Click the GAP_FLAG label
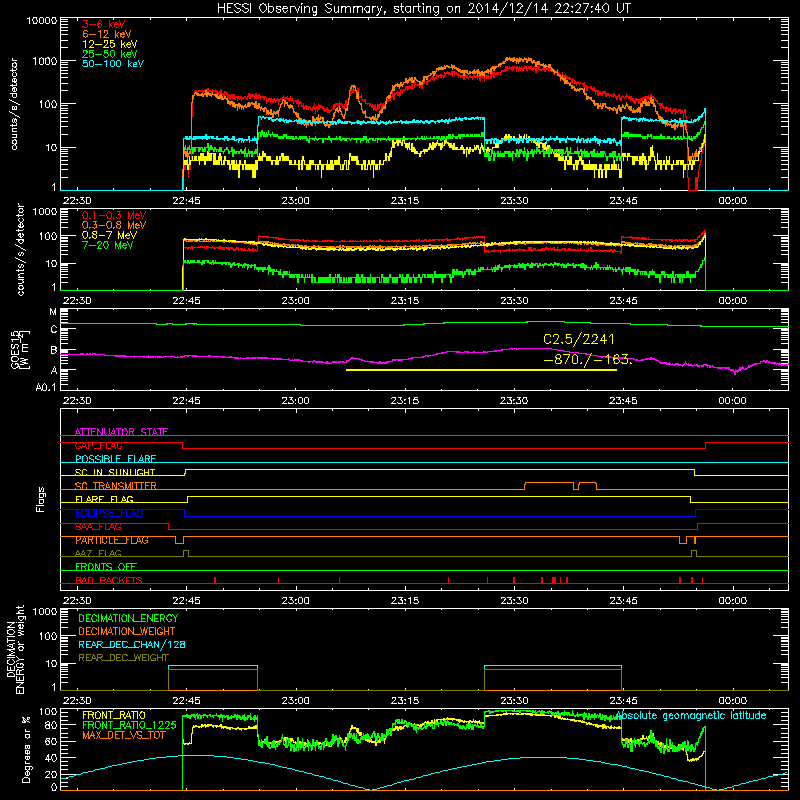800x800 pixels. tap(98, 445)
